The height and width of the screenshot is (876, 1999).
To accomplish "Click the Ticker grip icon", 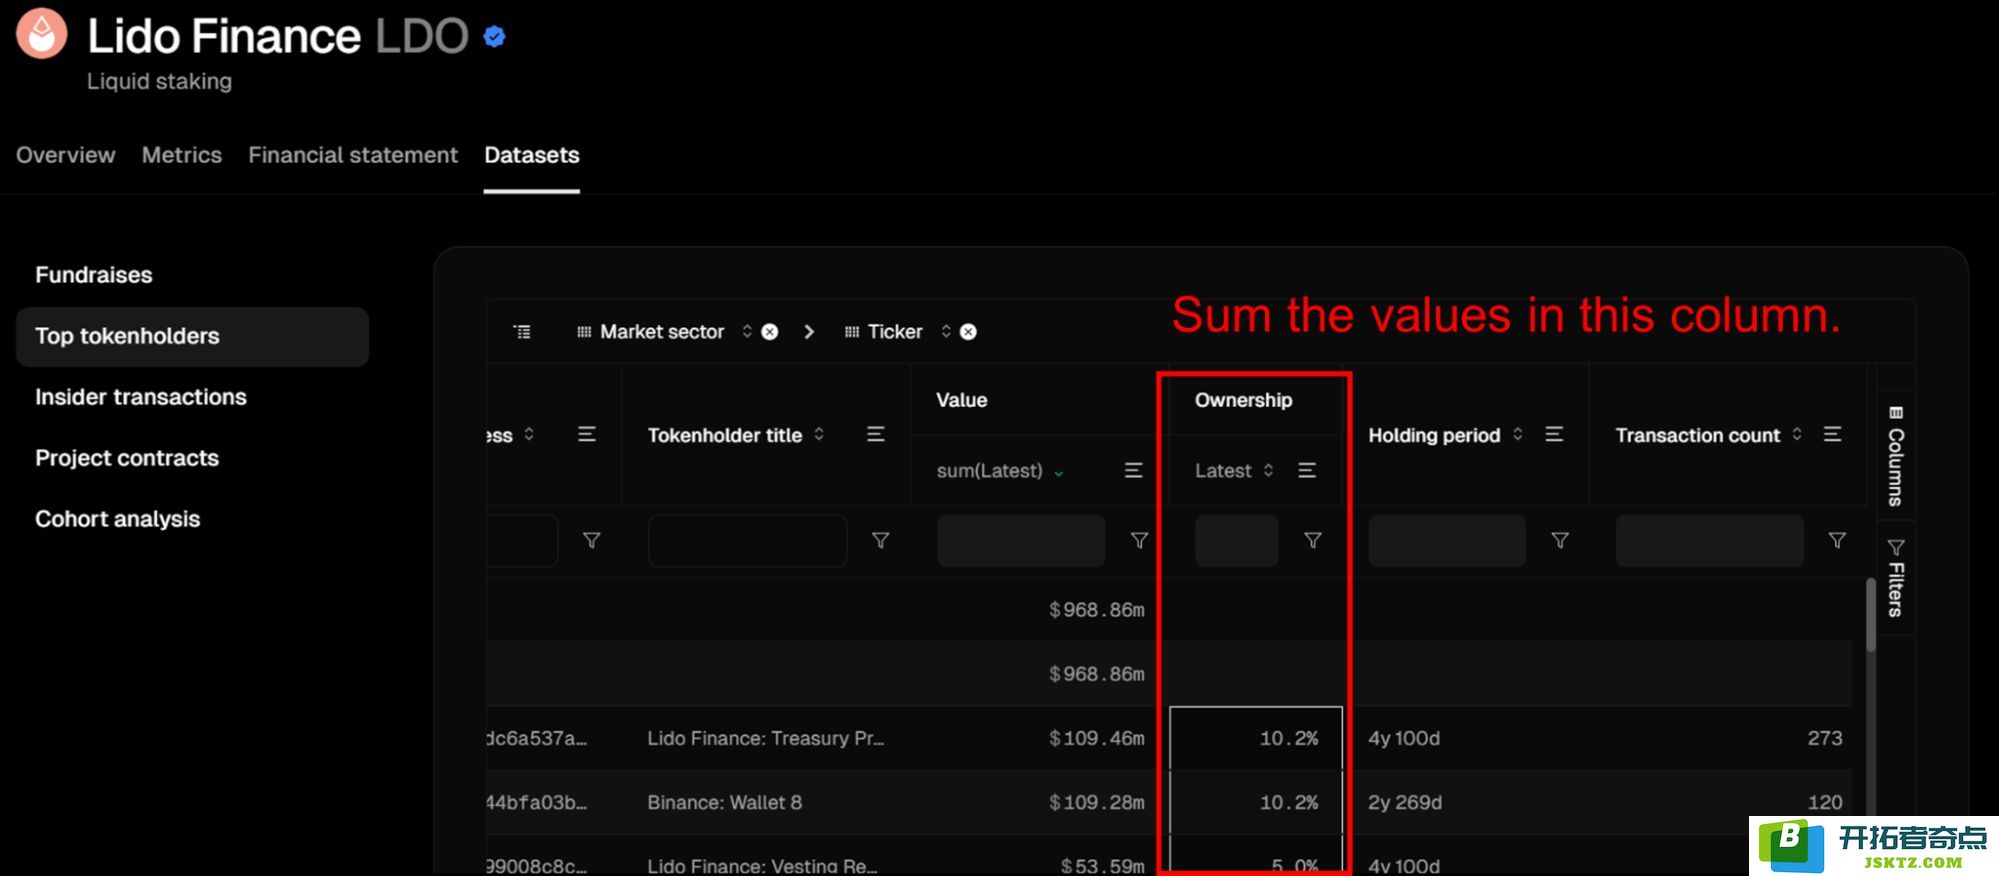I will 852,332.
